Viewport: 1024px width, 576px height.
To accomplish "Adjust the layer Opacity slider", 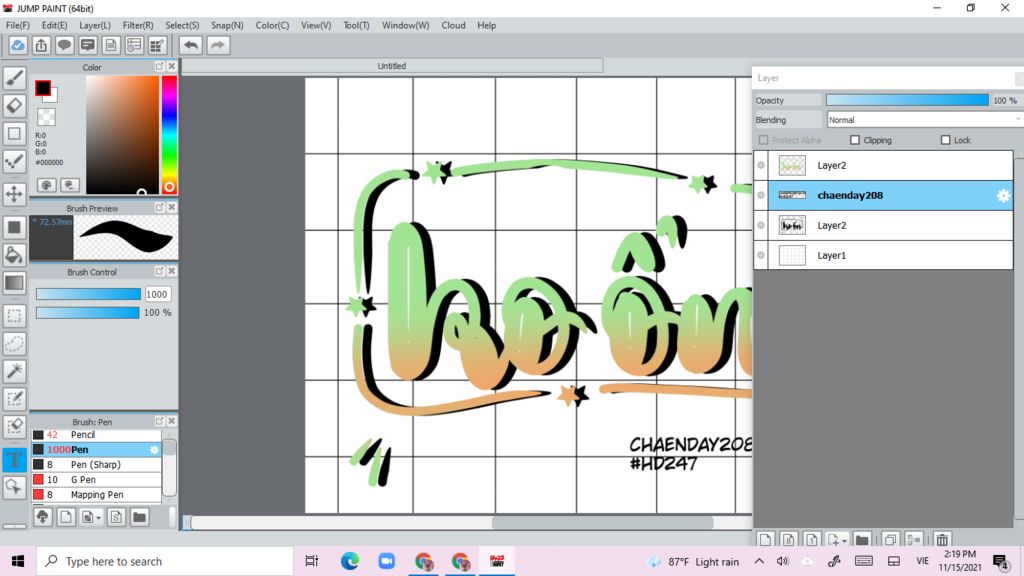I will click(x=906, y=100).
